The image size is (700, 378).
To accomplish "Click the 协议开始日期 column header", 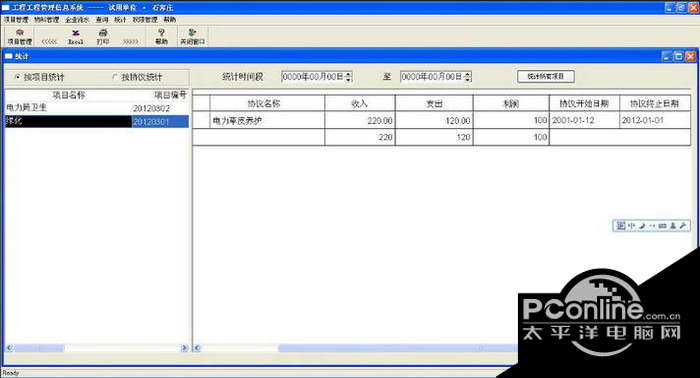I will [584, 104].
